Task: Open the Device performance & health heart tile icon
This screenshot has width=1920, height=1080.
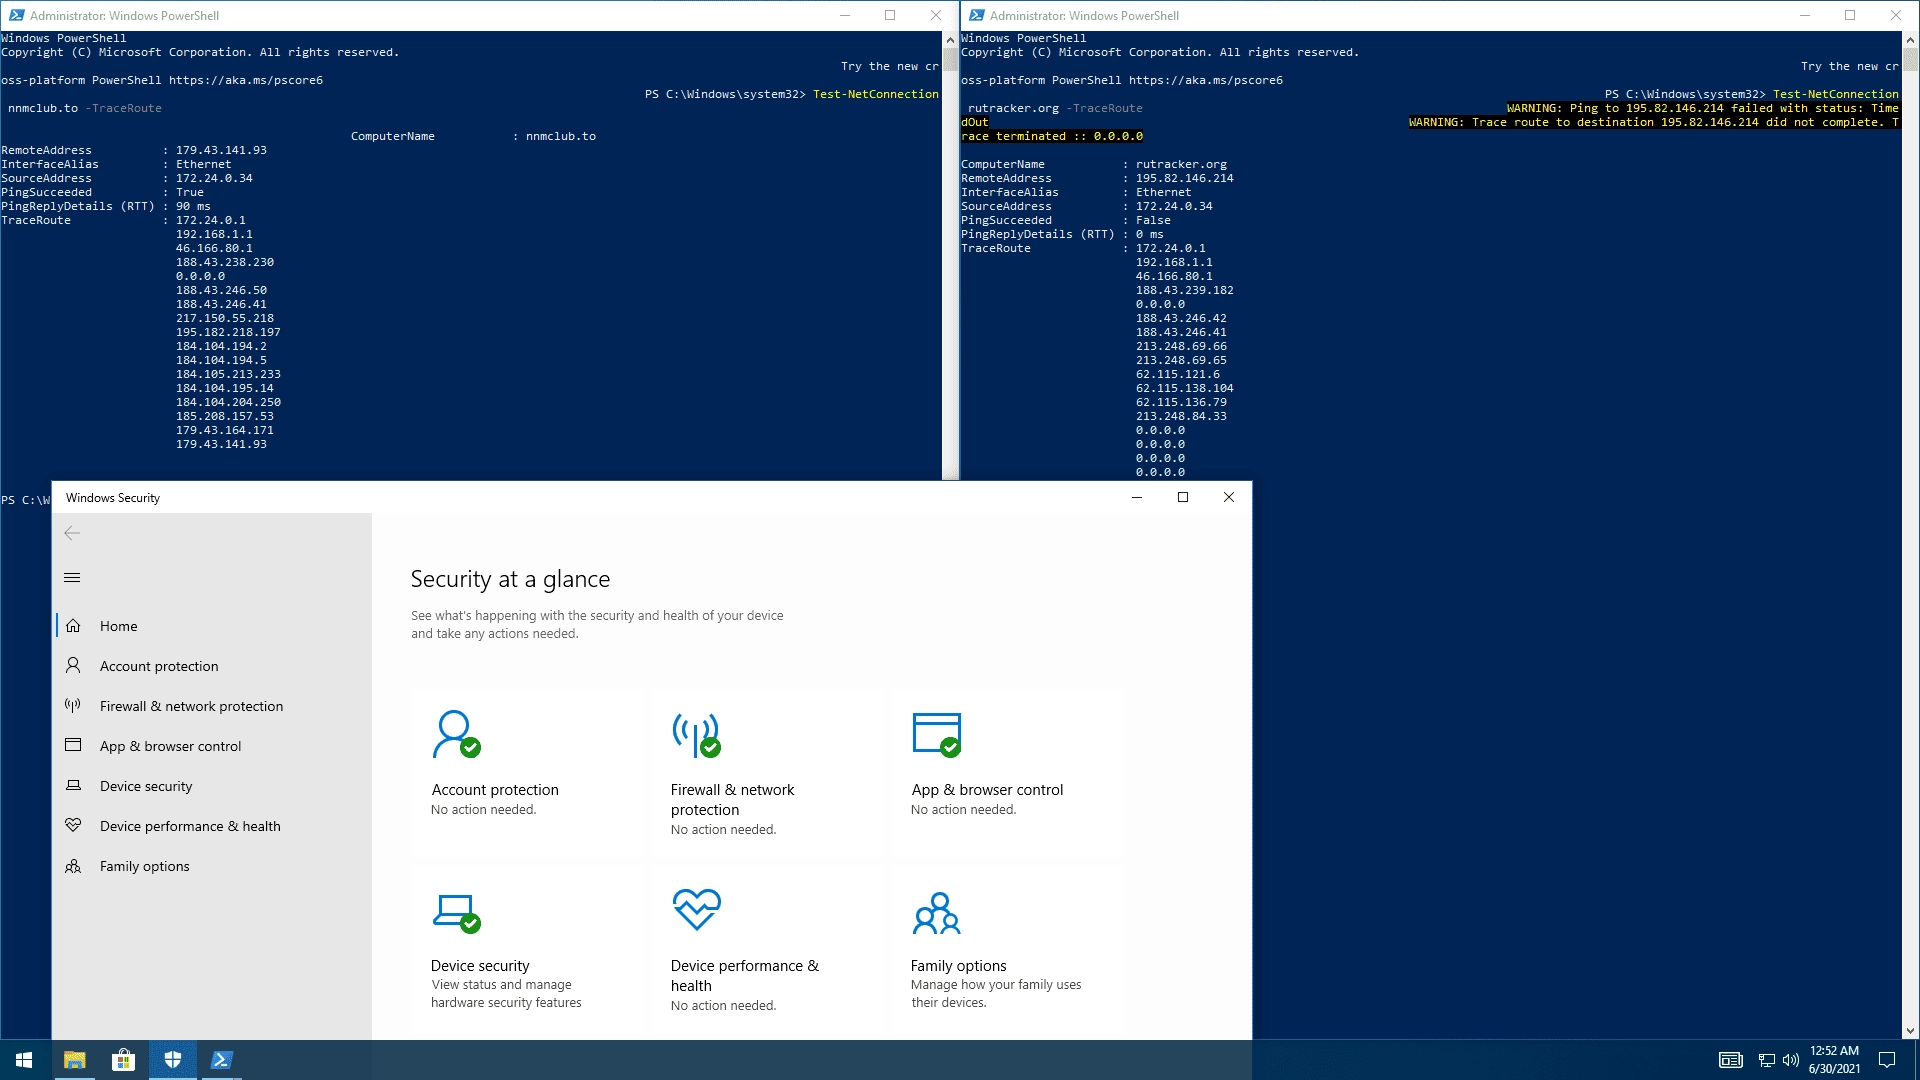Action: (x=697, y=910)
